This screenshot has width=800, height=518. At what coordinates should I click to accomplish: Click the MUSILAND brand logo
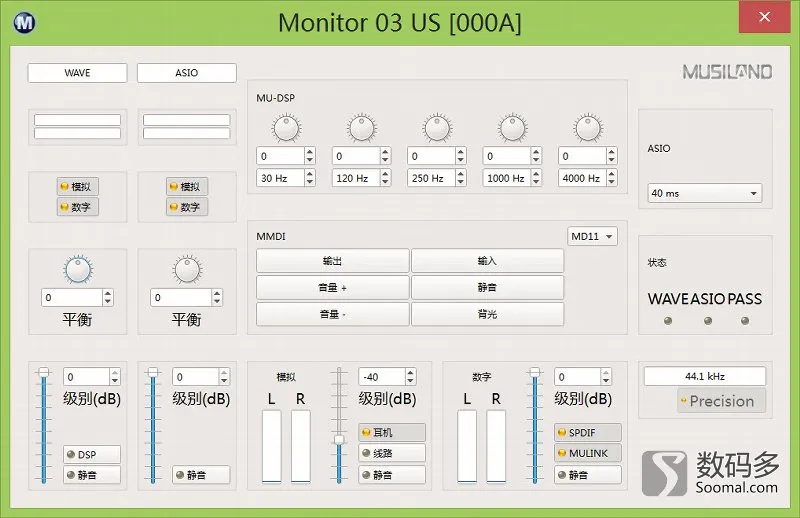click(727, 72)
